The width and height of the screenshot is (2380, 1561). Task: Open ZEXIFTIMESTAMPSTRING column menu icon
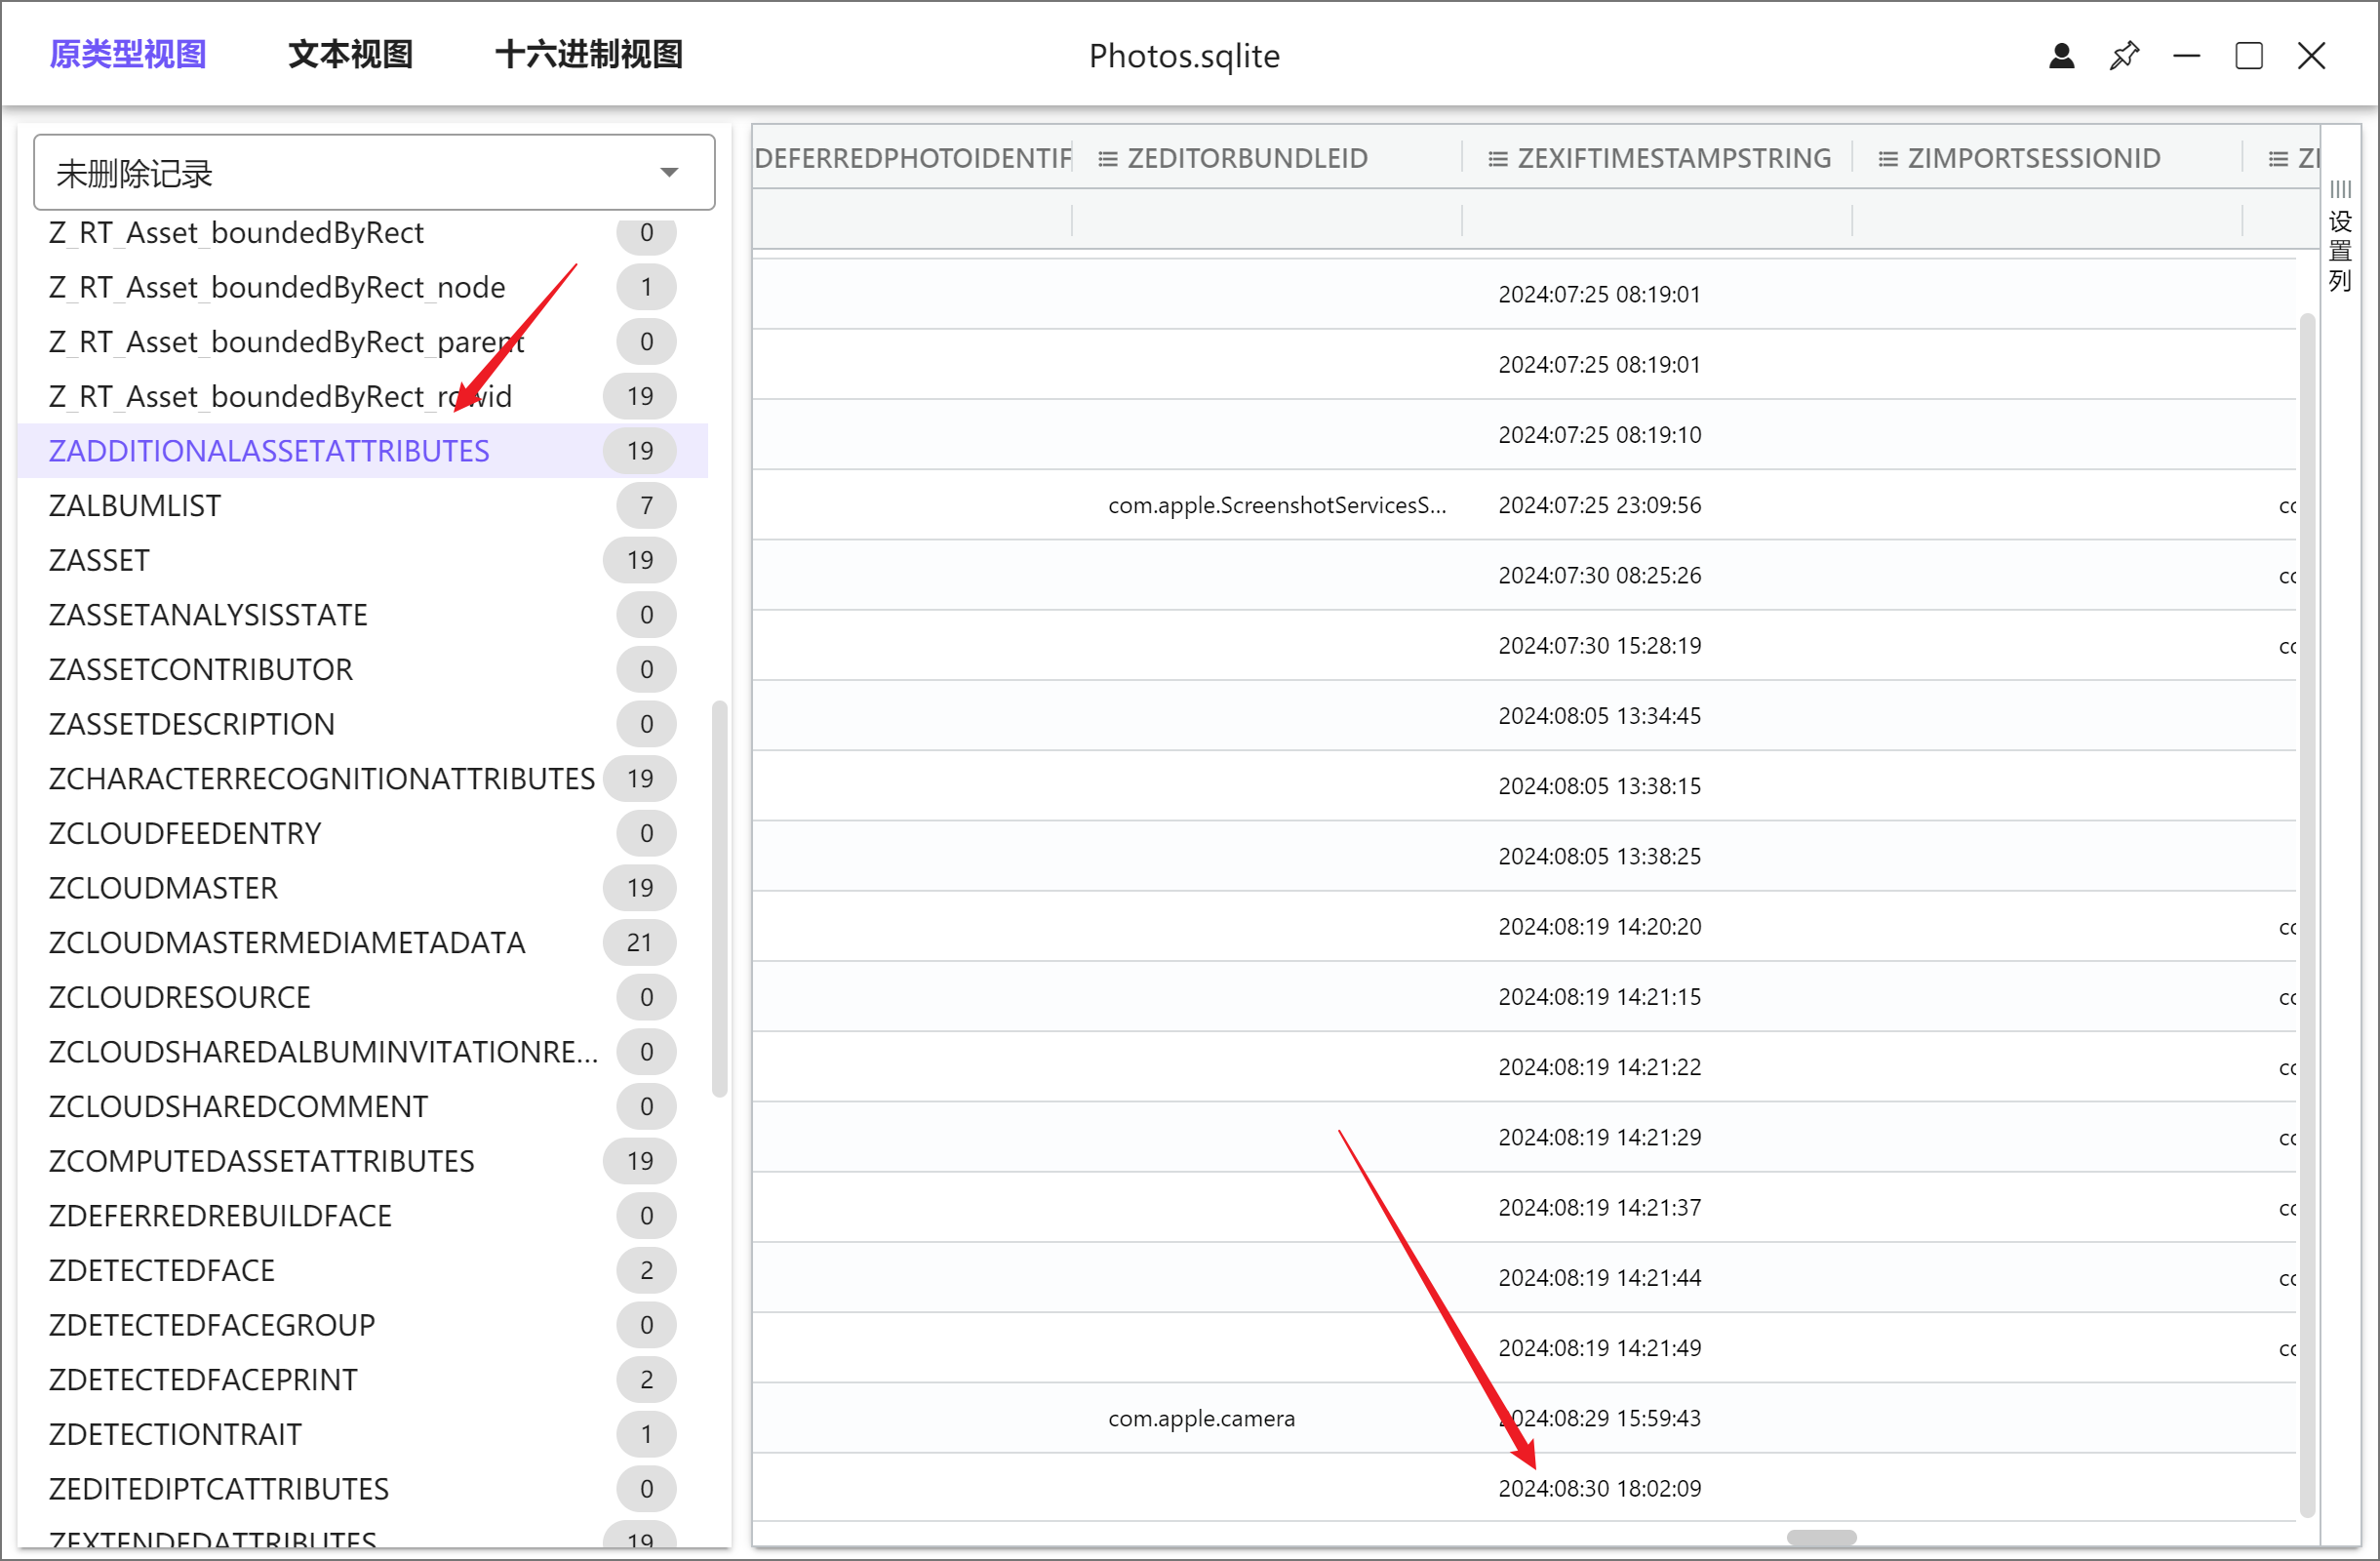click(1497, 159)
